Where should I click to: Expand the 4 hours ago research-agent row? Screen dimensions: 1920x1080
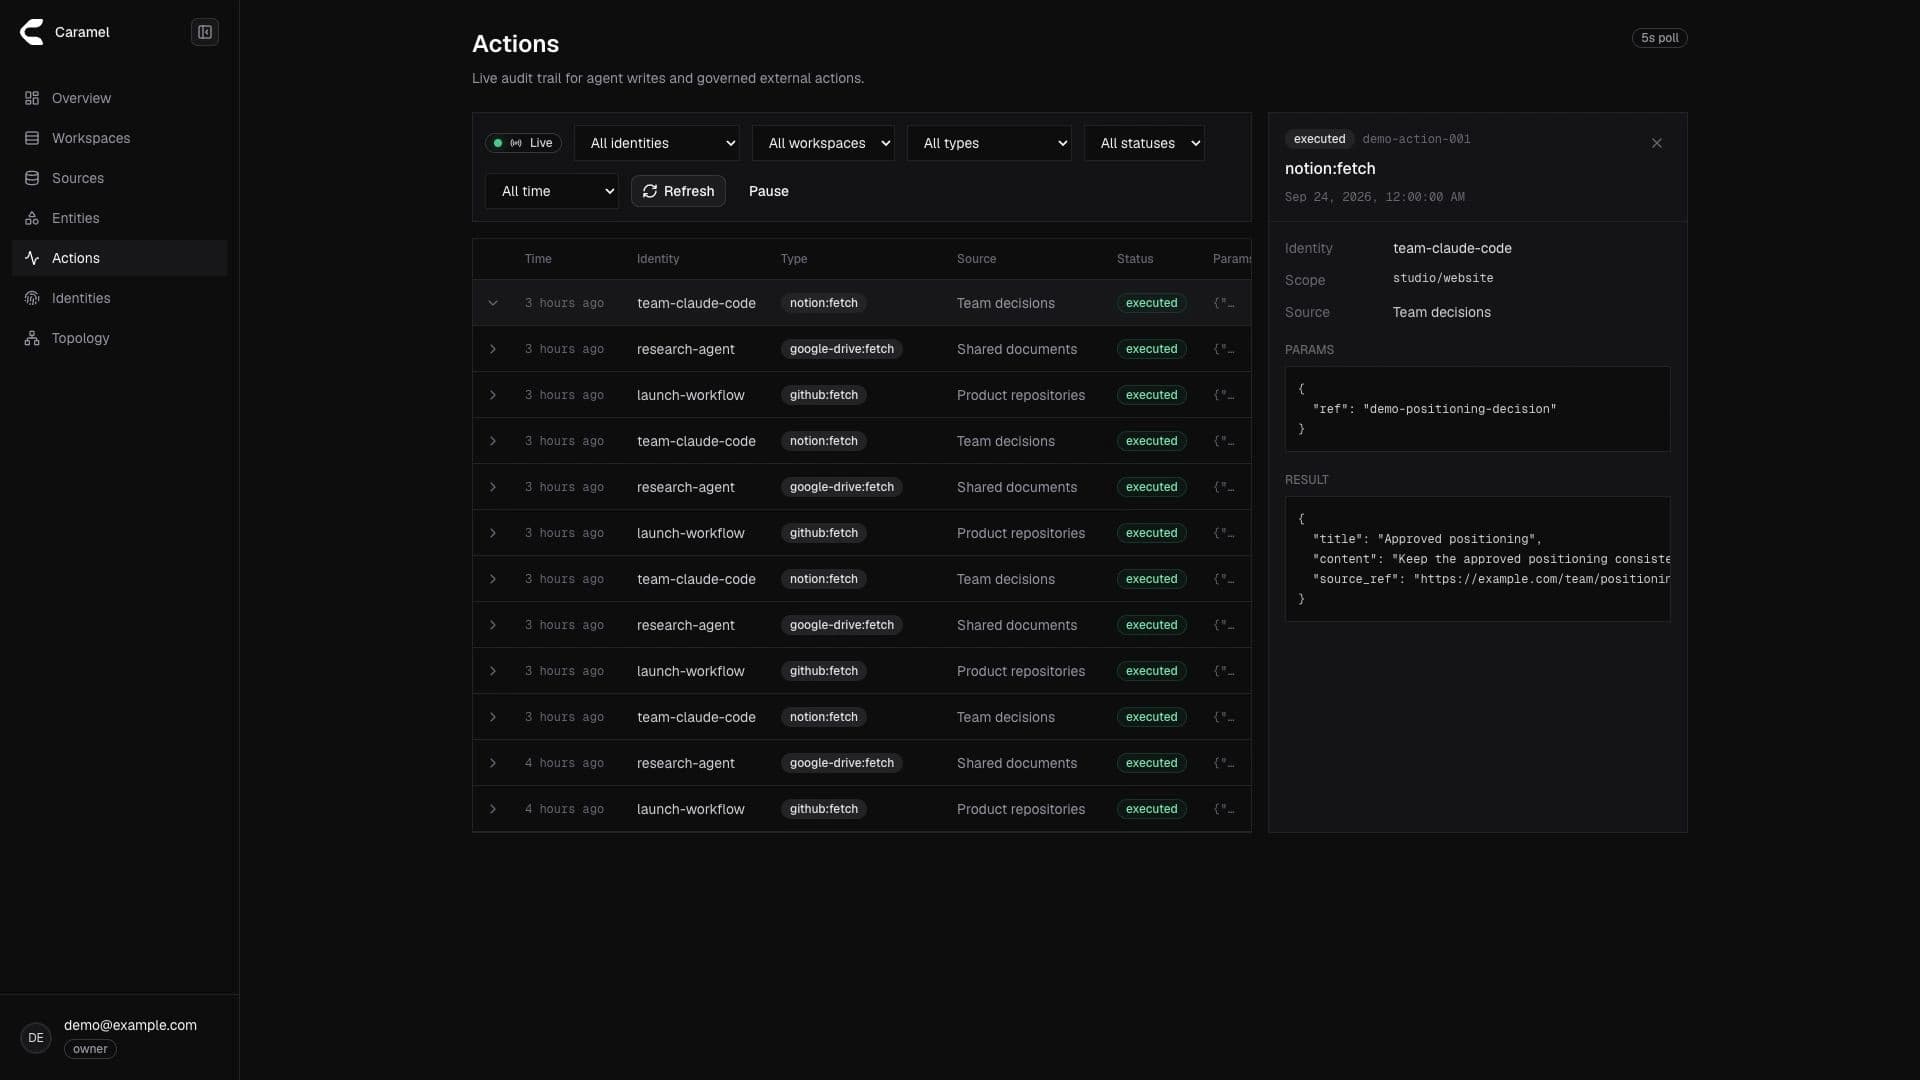point(493,763)
